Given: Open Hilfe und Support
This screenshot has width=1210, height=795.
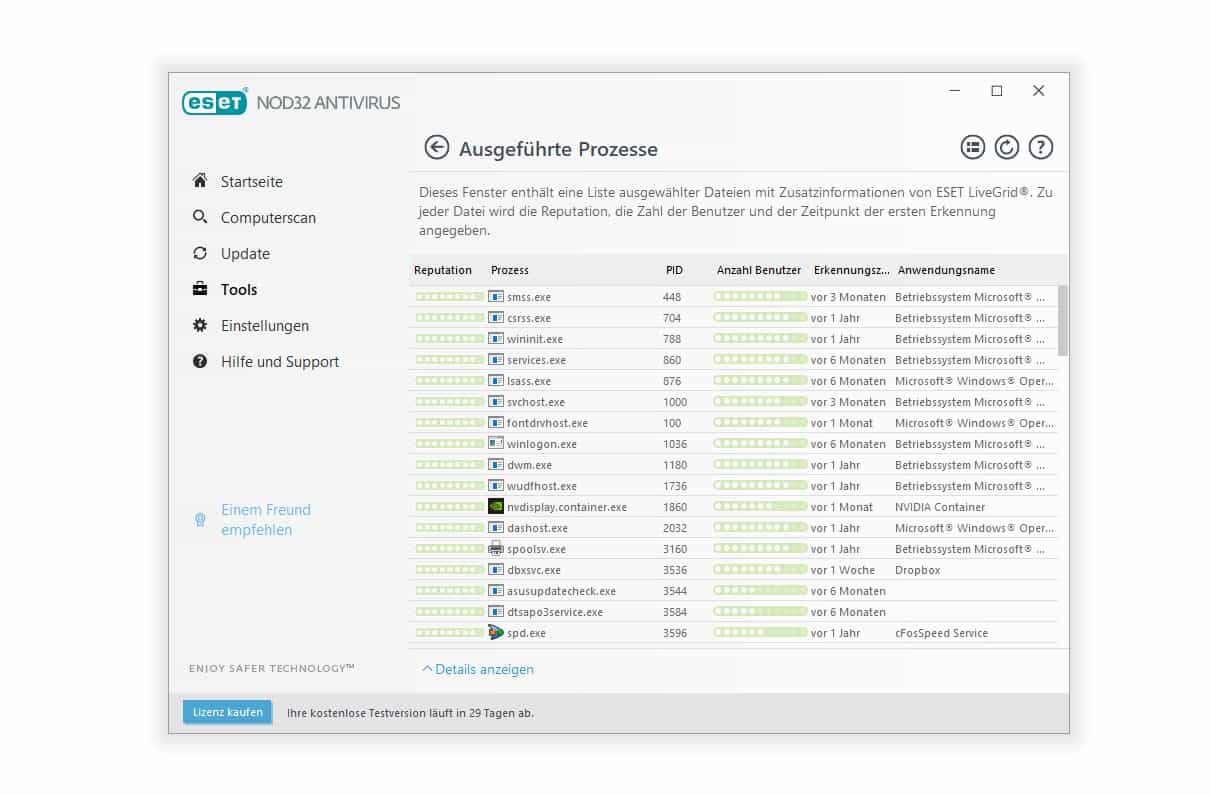Looking at the screenshot, I should pos(280,361).
